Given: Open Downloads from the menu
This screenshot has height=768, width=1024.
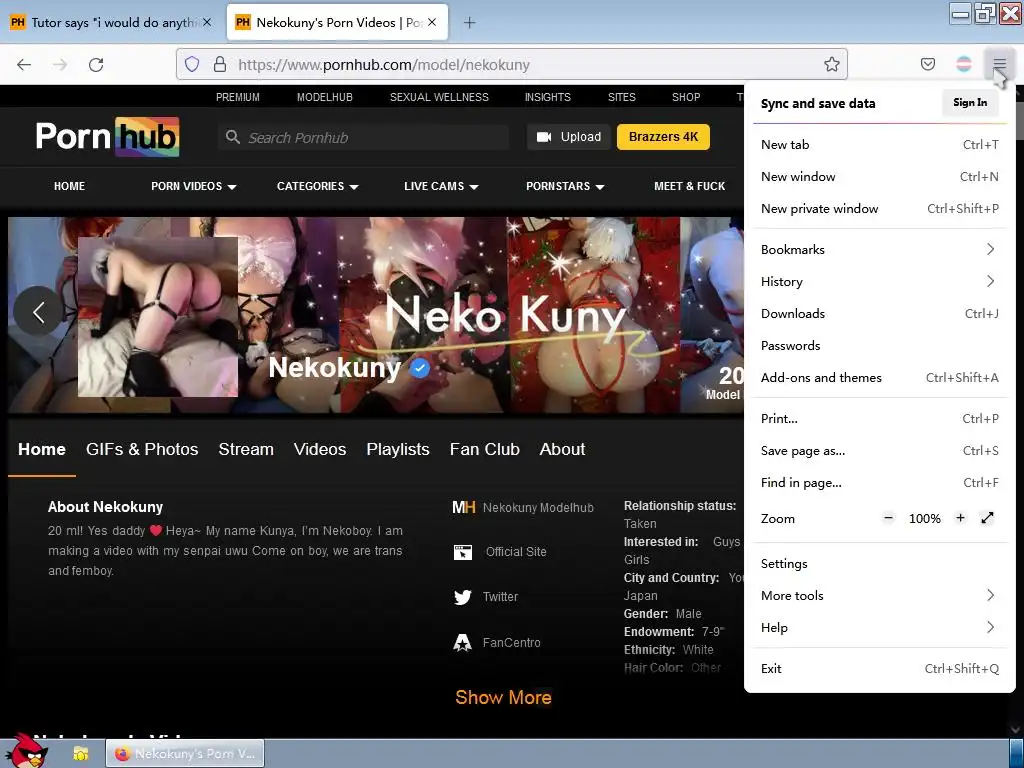Looking at the screenshot, I should (x=880, y=313).
